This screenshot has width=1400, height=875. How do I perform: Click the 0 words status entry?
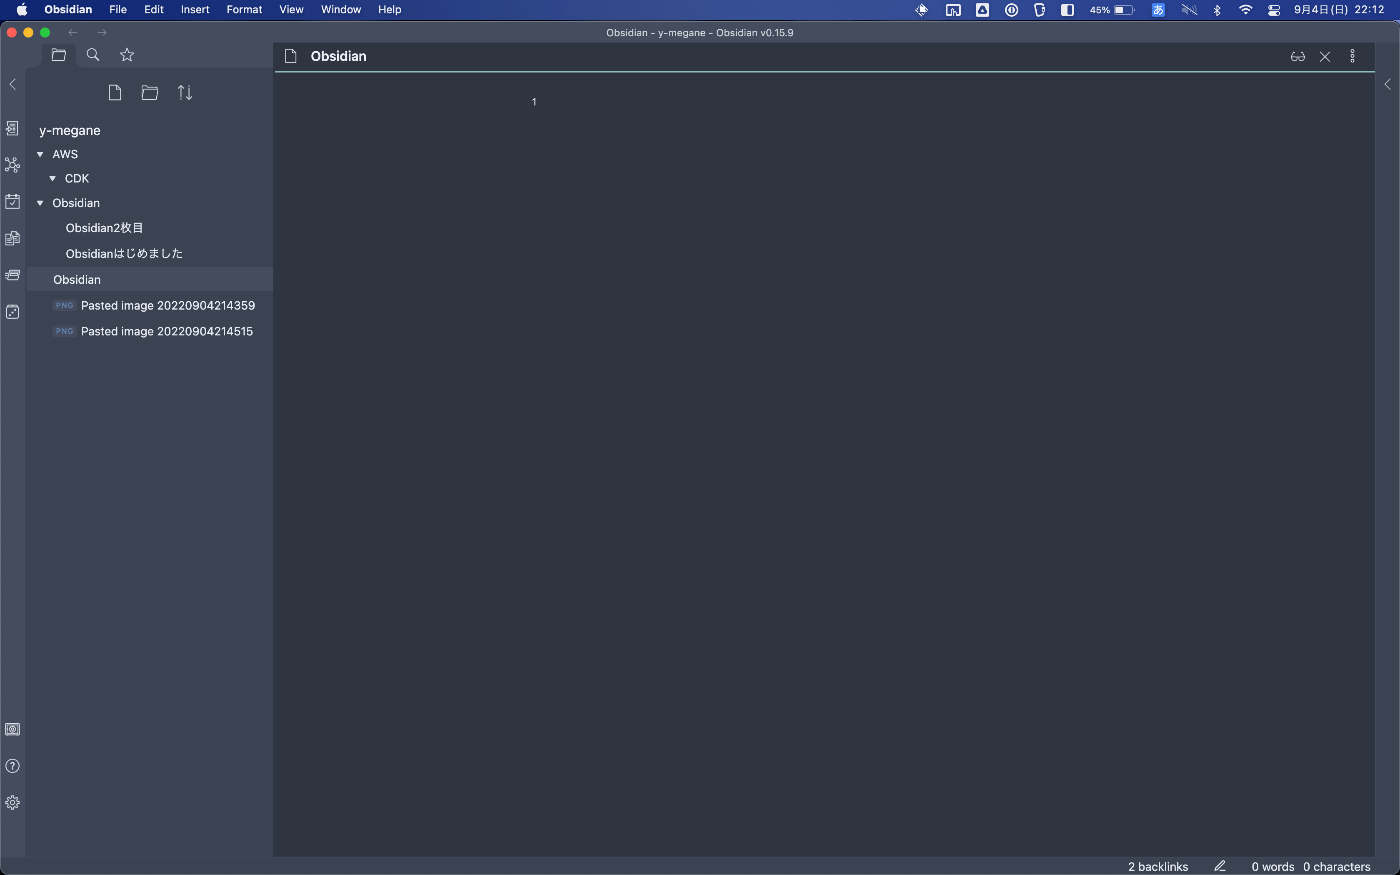1273,867
